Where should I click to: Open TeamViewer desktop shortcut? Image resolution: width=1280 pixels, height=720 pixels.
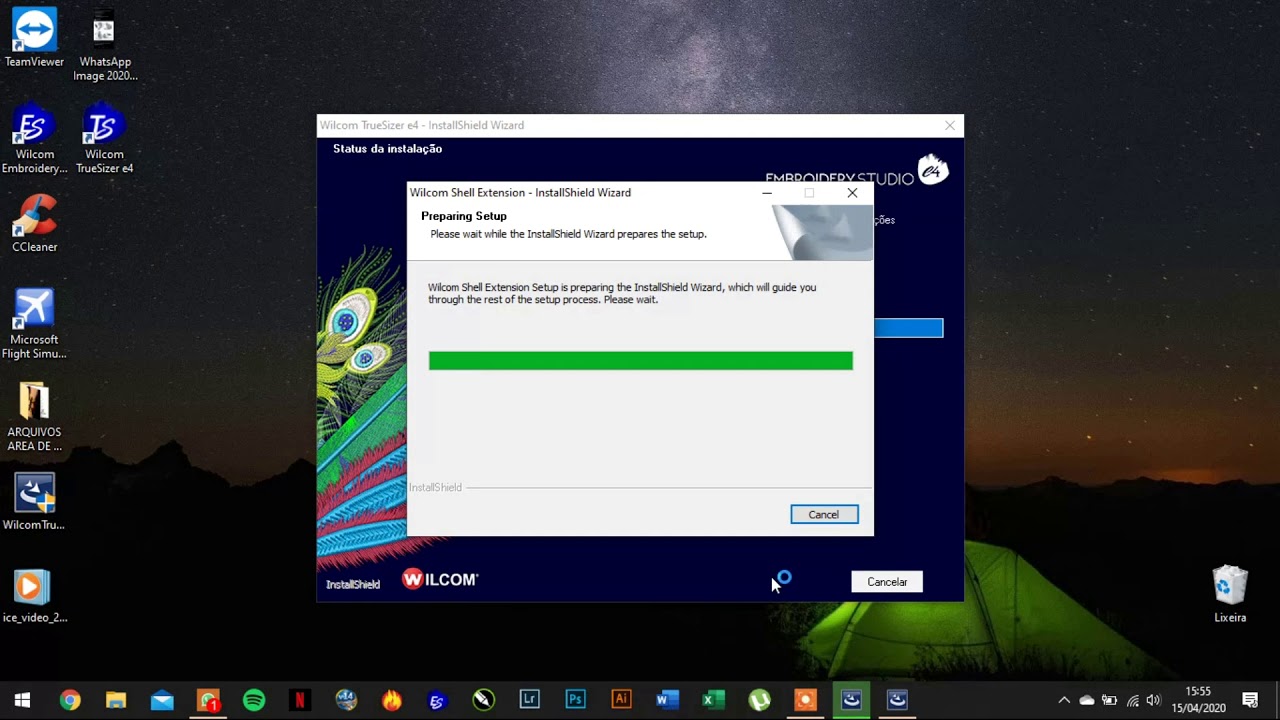tap(34, 38)
